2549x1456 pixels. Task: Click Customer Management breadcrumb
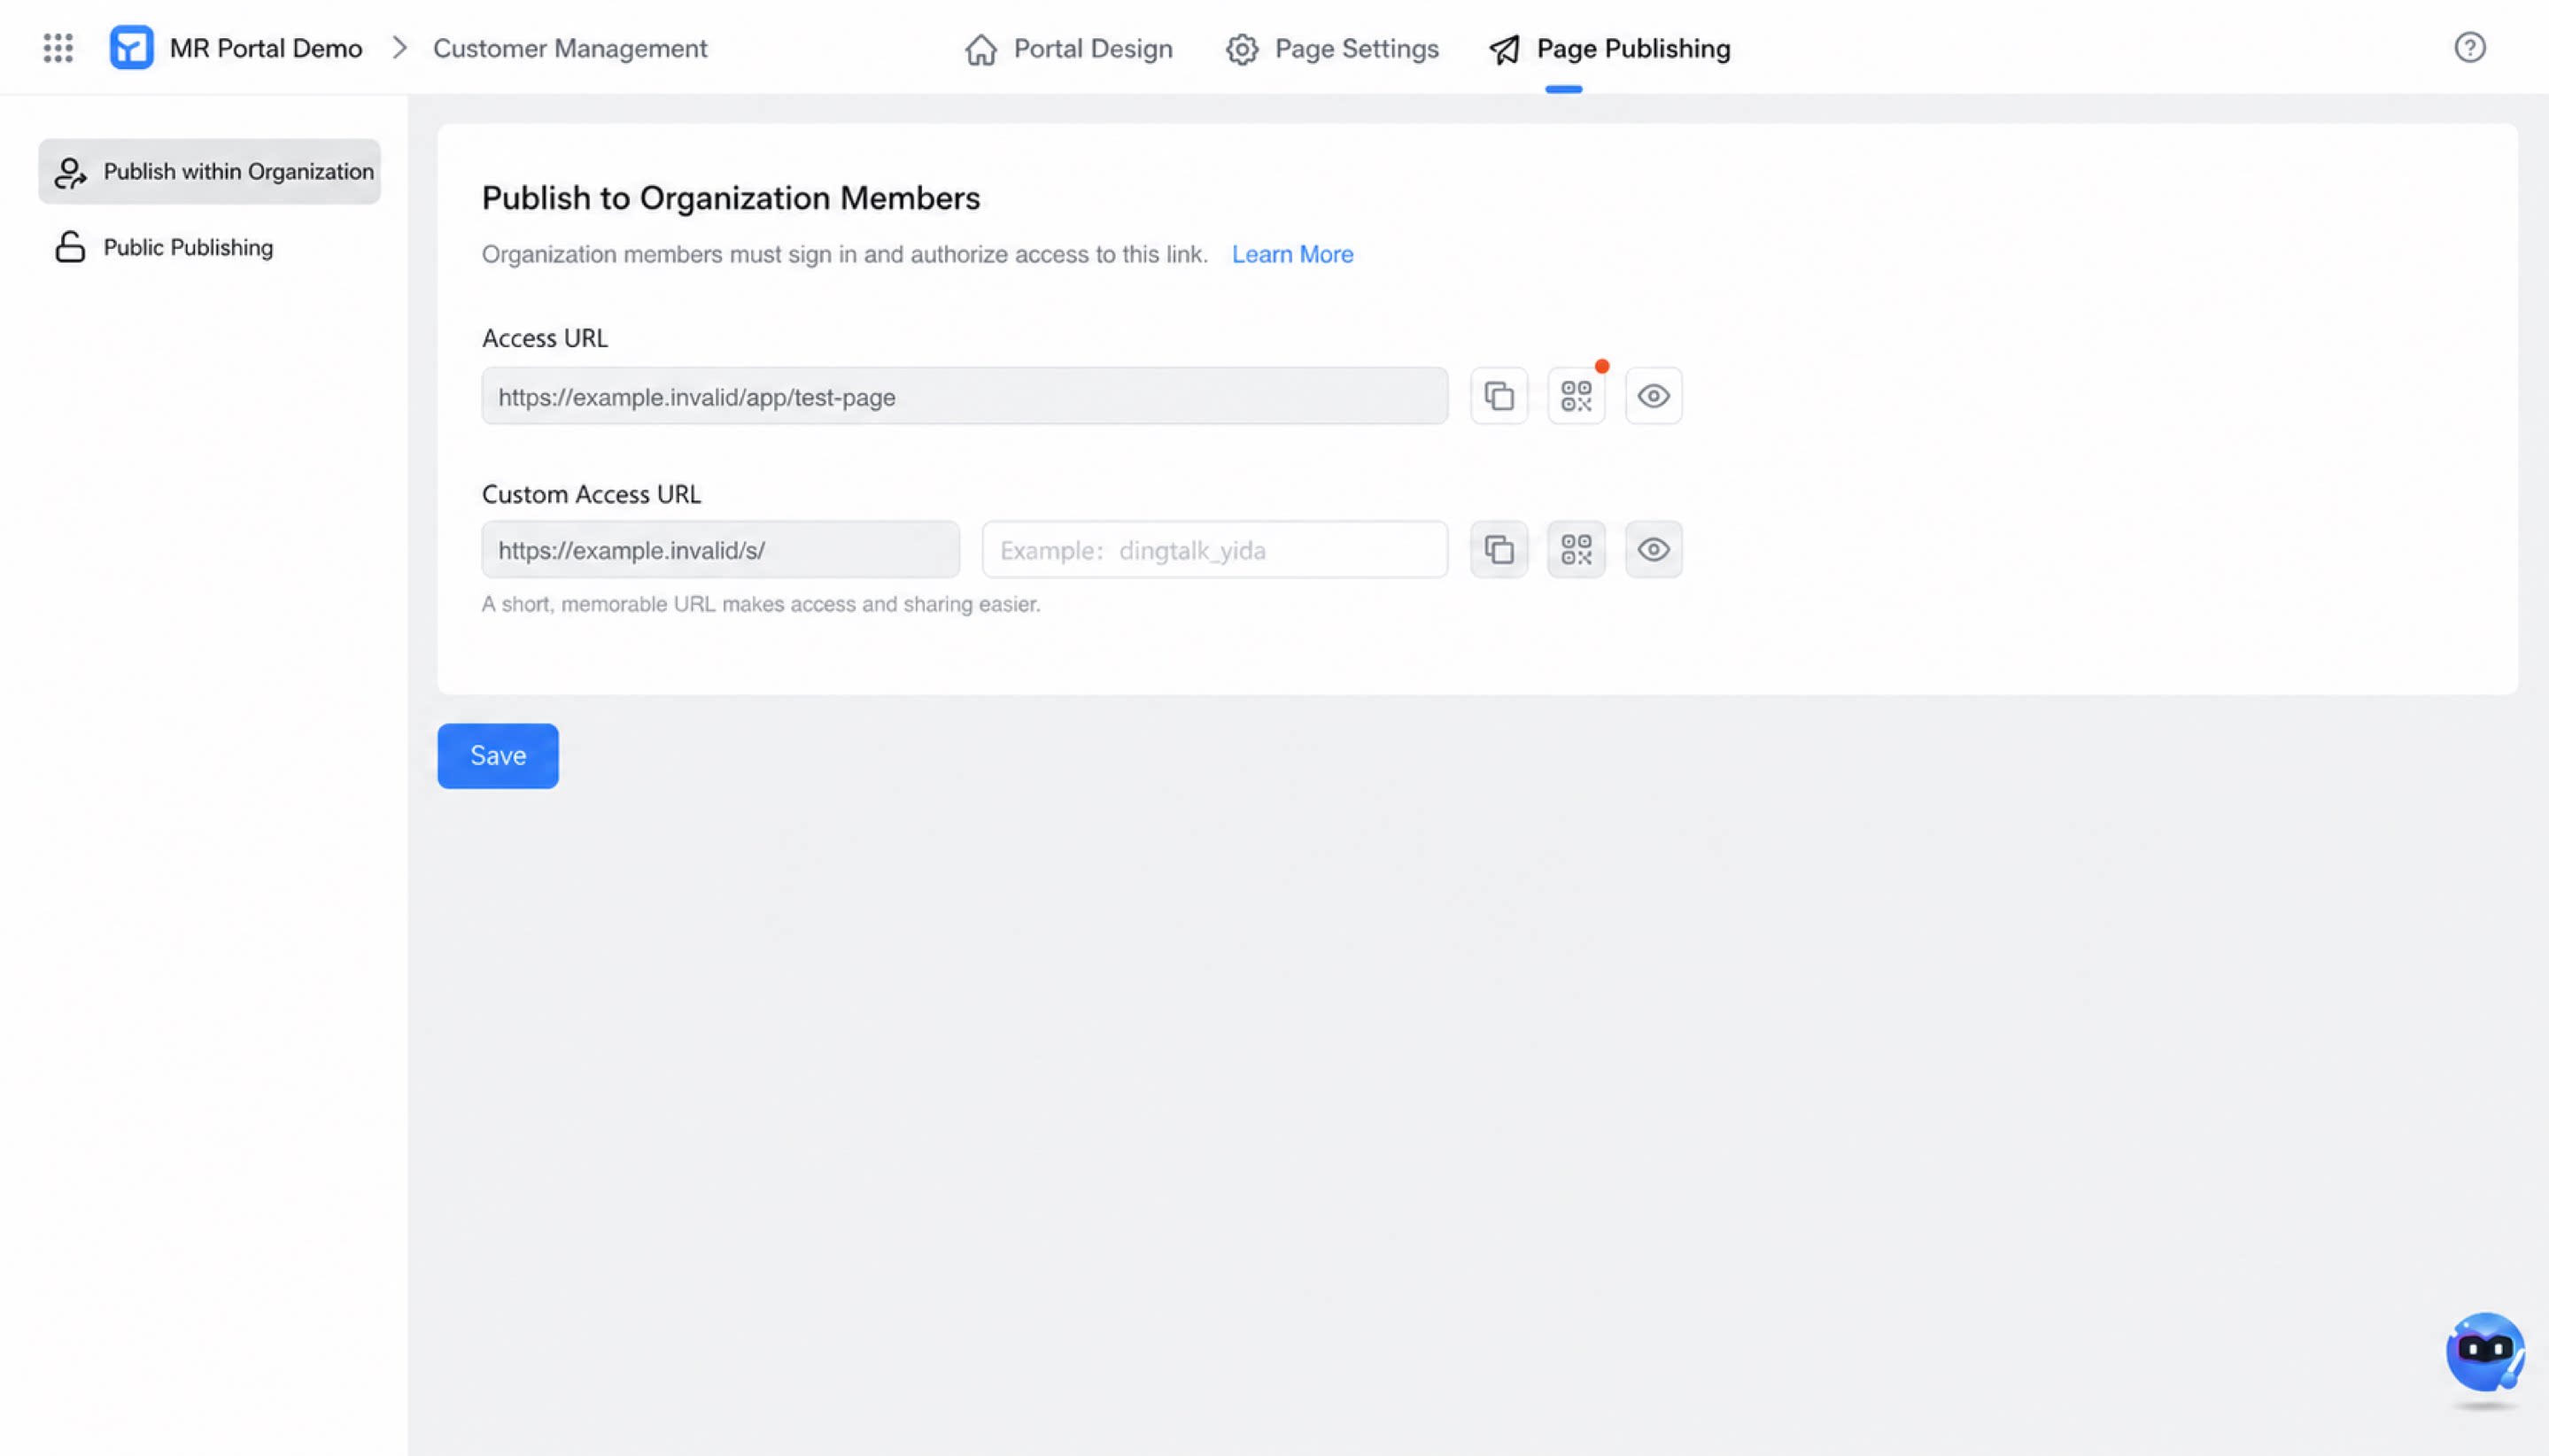click(x=569, y=48)
